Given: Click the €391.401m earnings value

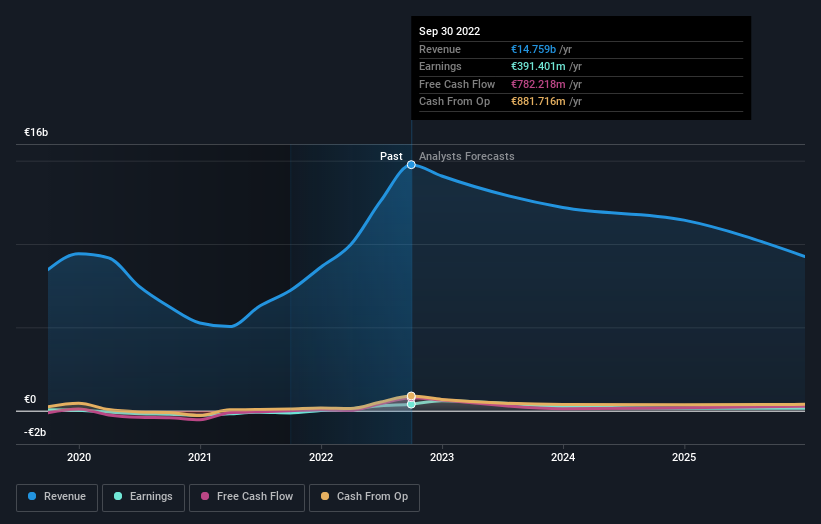Looking at the screenshot, I should [x=538, y=66].
